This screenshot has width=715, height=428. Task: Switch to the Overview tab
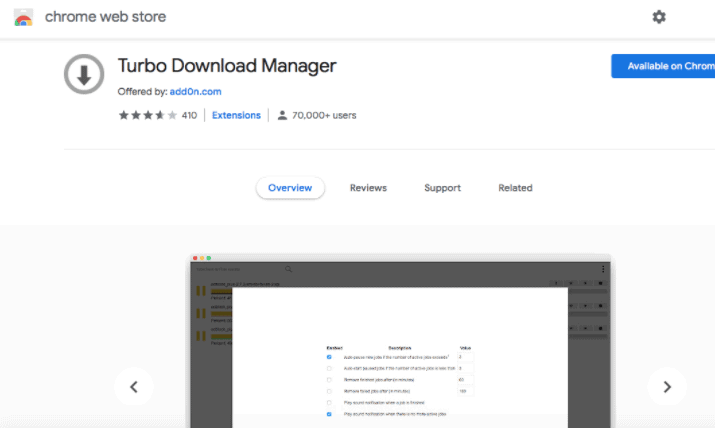290,188
